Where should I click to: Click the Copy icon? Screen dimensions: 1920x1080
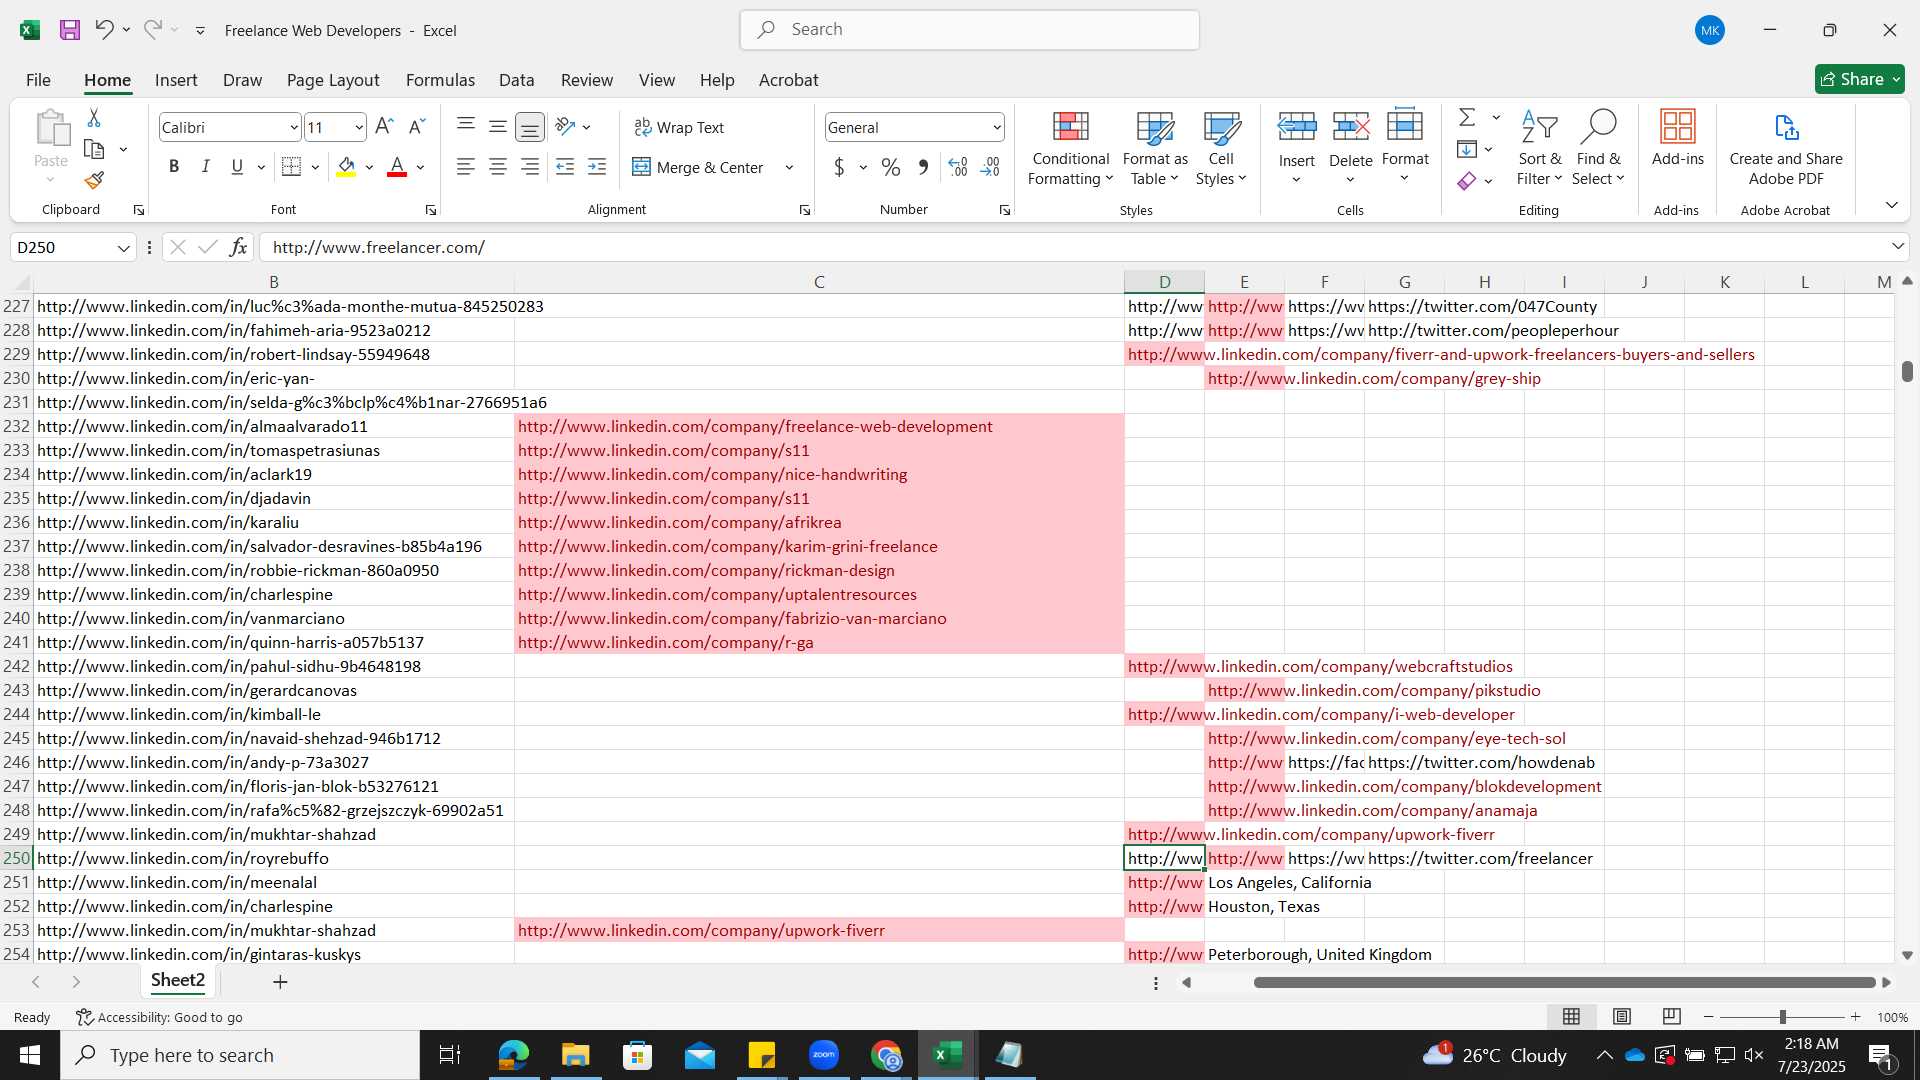[x=94, y=150]
